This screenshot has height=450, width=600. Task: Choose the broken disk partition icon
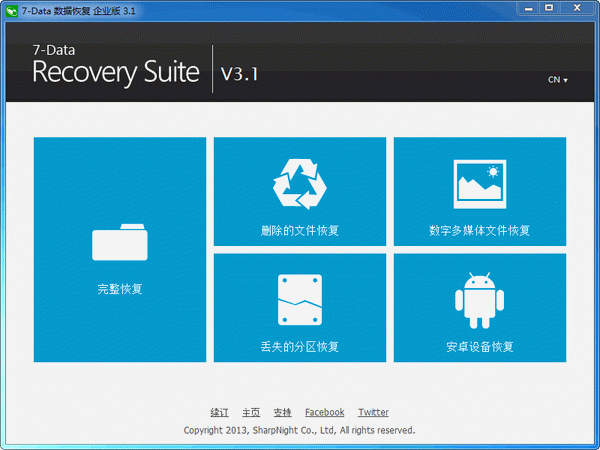coord(300,300)
